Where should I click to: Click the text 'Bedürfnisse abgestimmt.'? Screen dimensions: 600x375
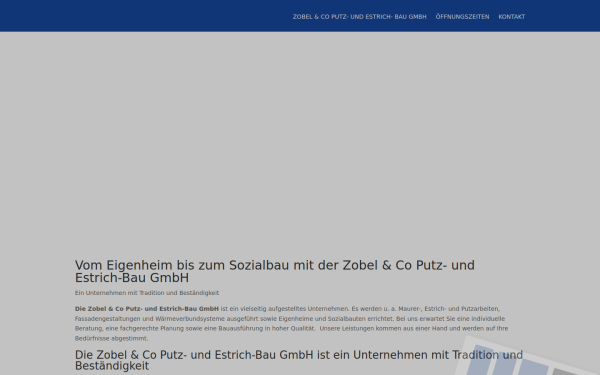coord(111,339)
